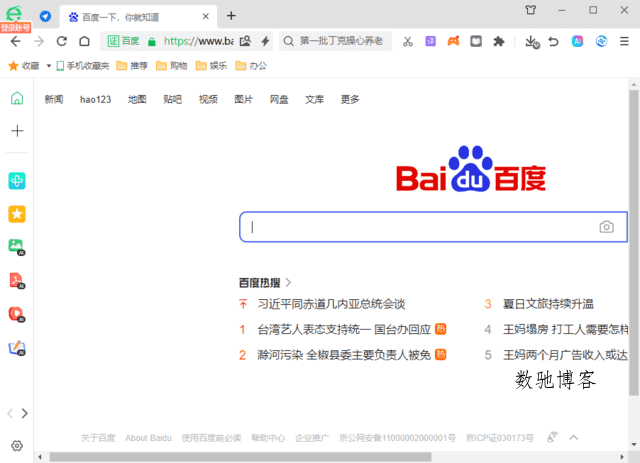The image size is (640, 463).
Task: Go back with the back arrow
Action: (x=16, y=41)
